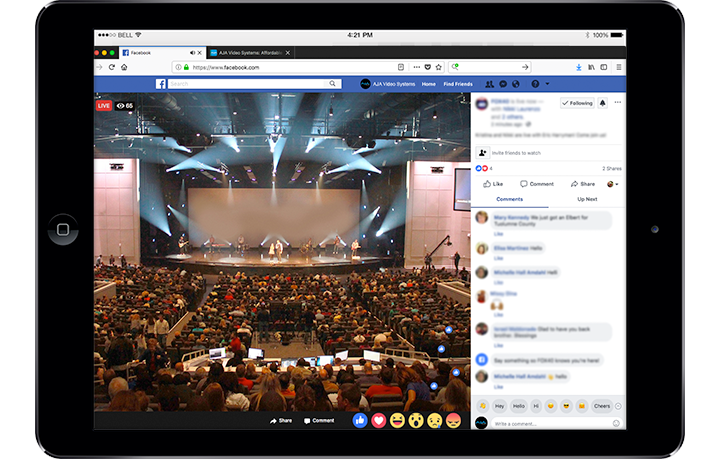Open the page actions three-dot menu
Screen dimensions: 720x459
coord(416,67)
